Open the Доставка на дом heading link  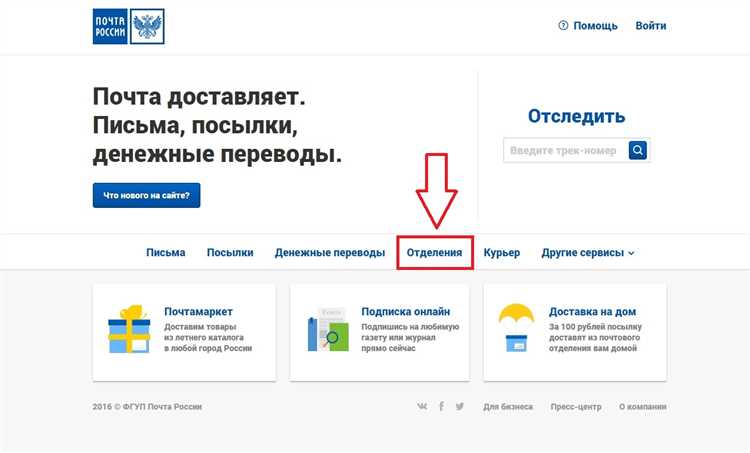tap(592, 311)
